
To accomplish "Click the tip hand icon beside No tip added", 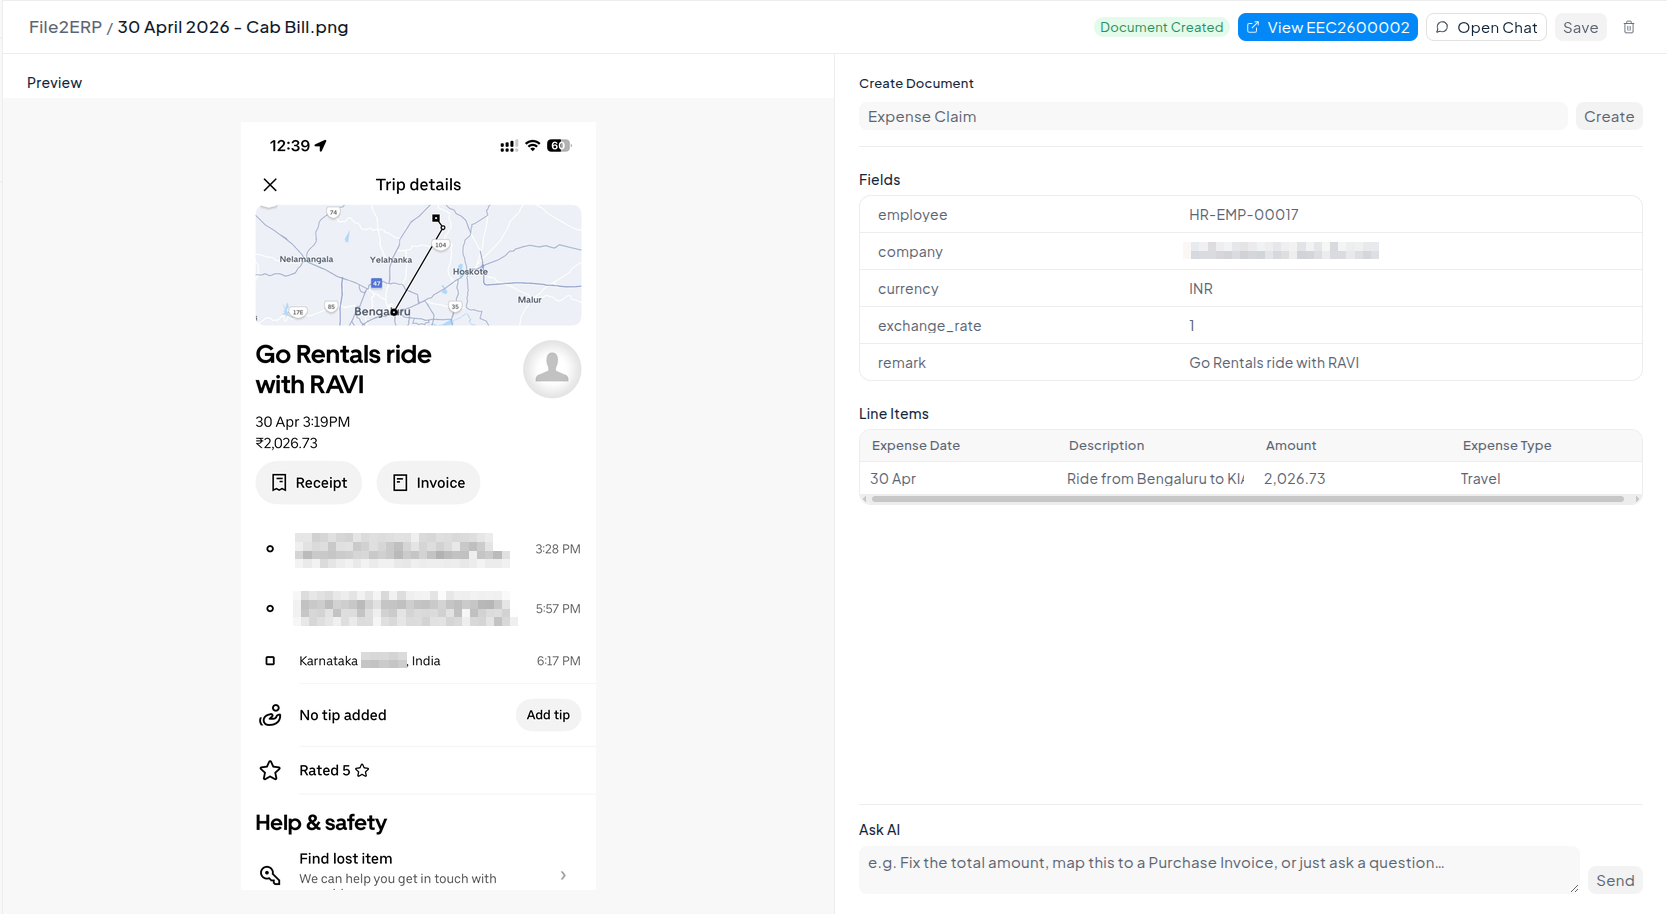I will [x=270, y=715].
